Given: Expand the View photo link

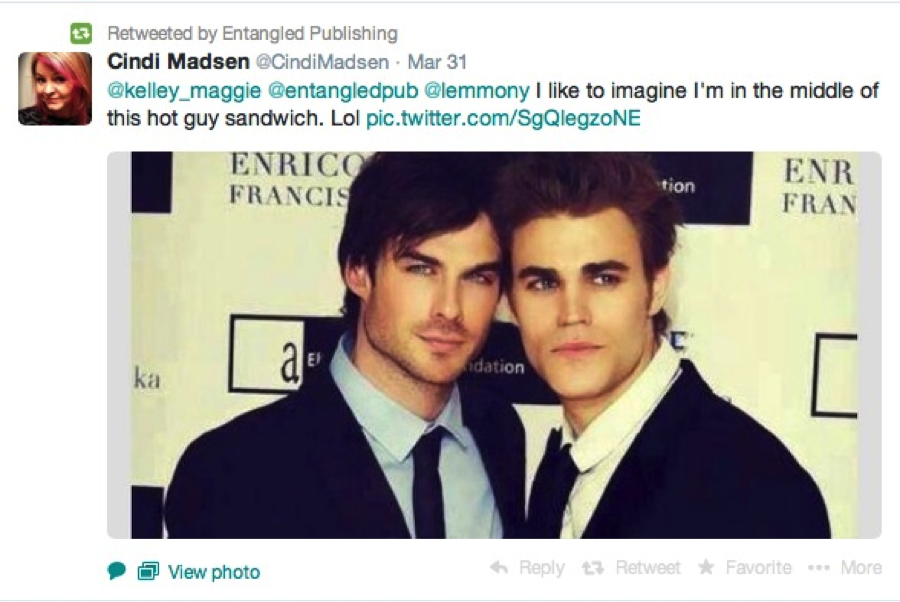Looking at the screenshot, I should point(214,572).
